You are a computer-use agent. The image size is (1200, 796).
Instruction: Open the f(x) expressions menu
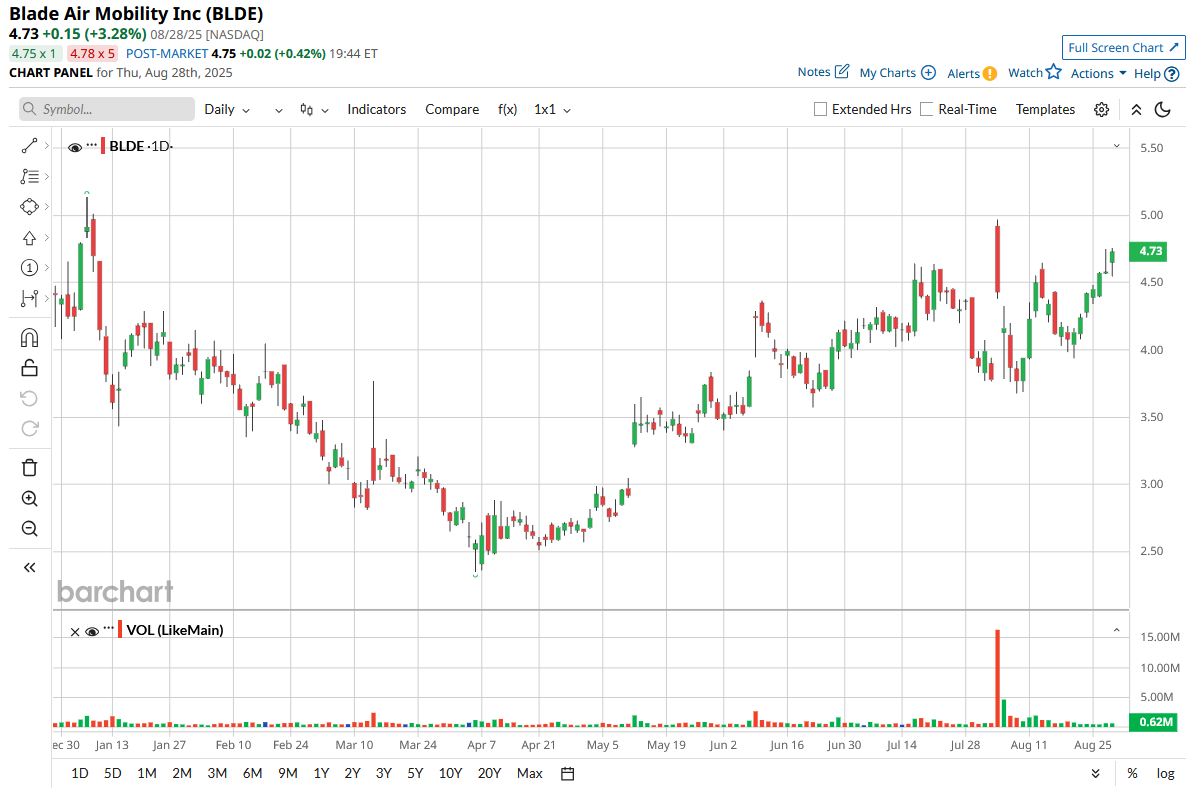click(507, 110)
